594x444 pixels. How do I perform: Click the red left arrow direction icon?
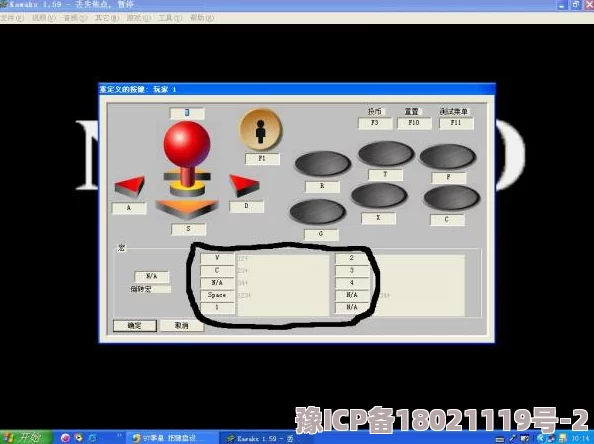pyautogui.click(x=130, y=186)
